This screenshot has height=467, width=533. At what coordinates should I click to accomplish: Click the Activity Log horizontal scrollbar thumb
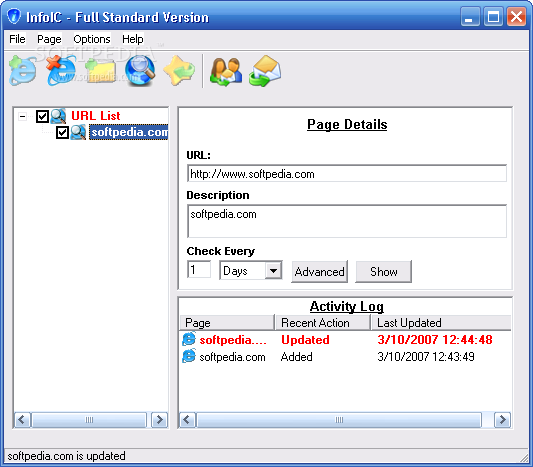339,420
